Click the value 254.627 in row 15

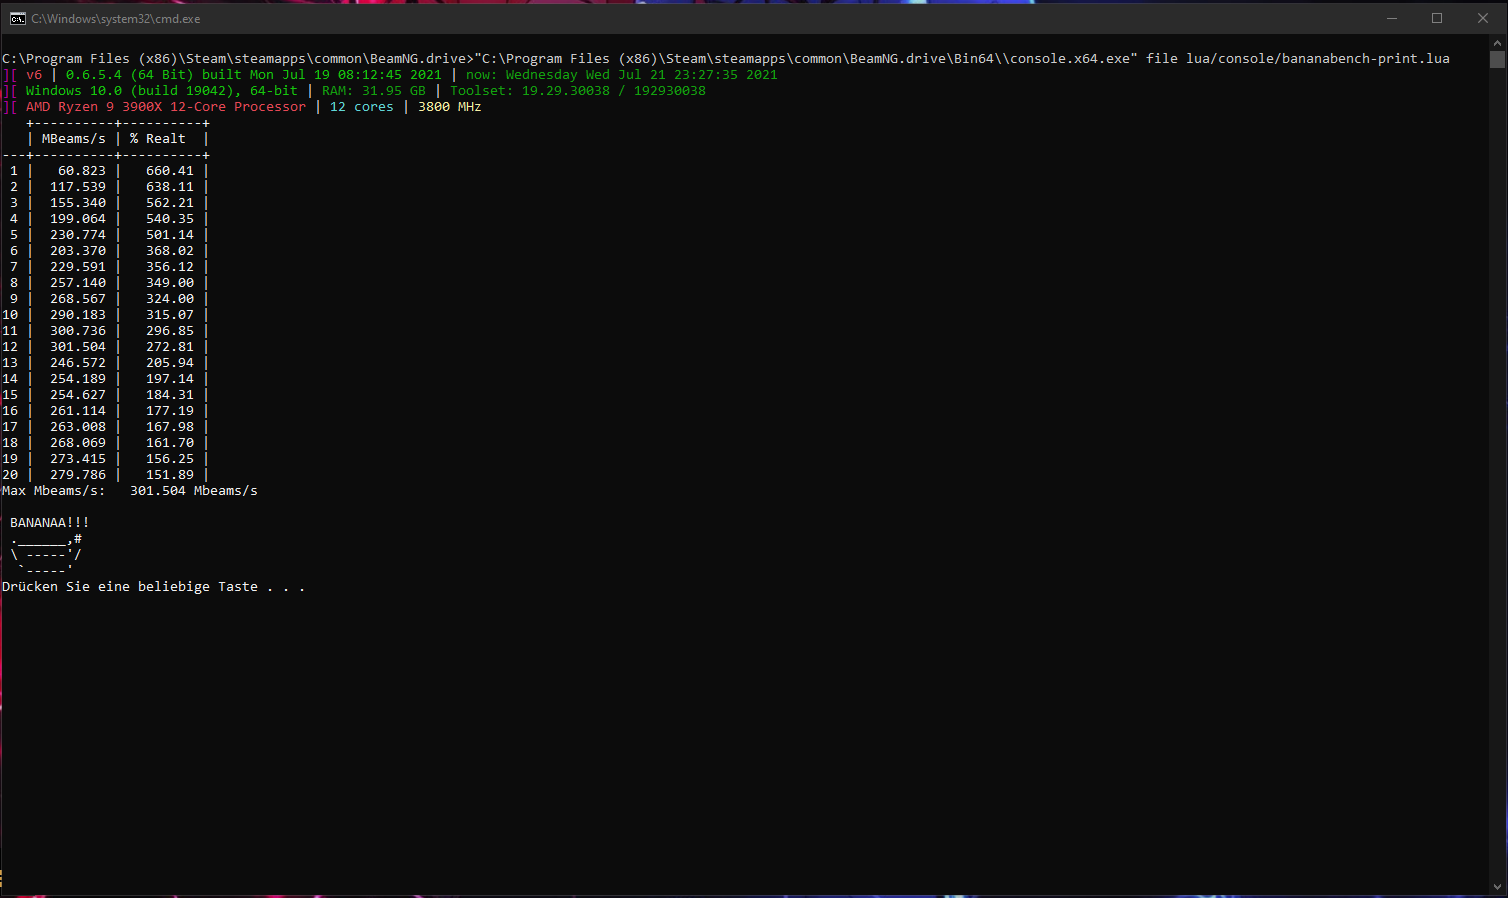click(x=78, y=395)
